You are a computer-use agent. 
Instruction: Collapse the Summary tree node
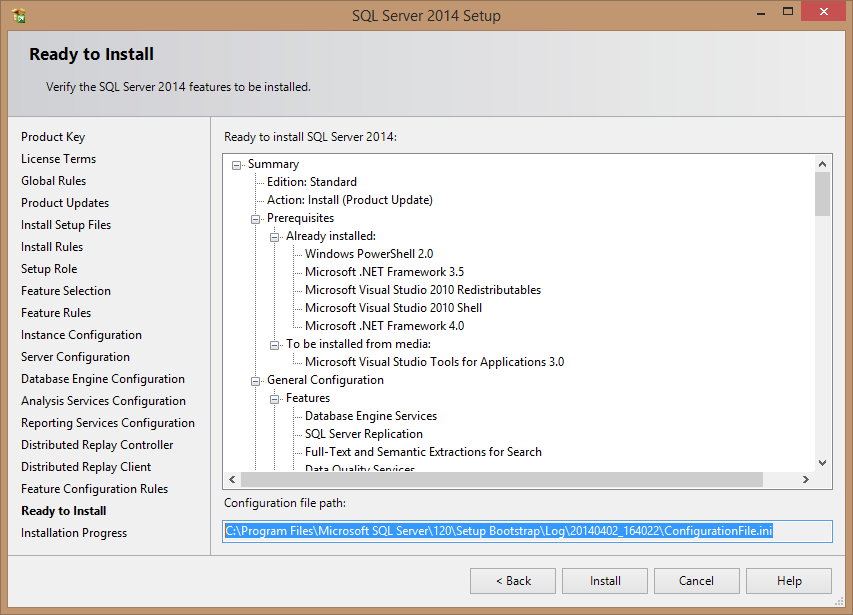(x=237, y=165)
